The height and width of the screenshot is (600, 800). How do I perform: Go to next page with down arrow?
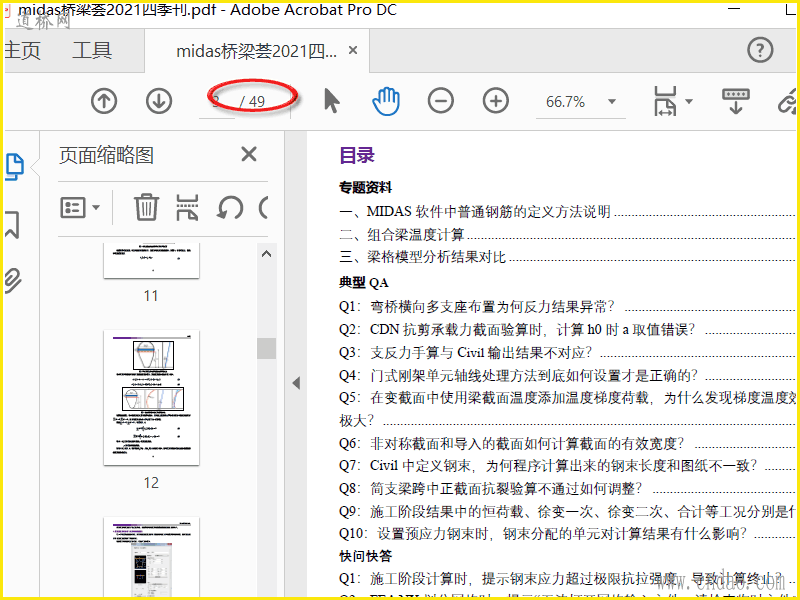pos(159,101)
